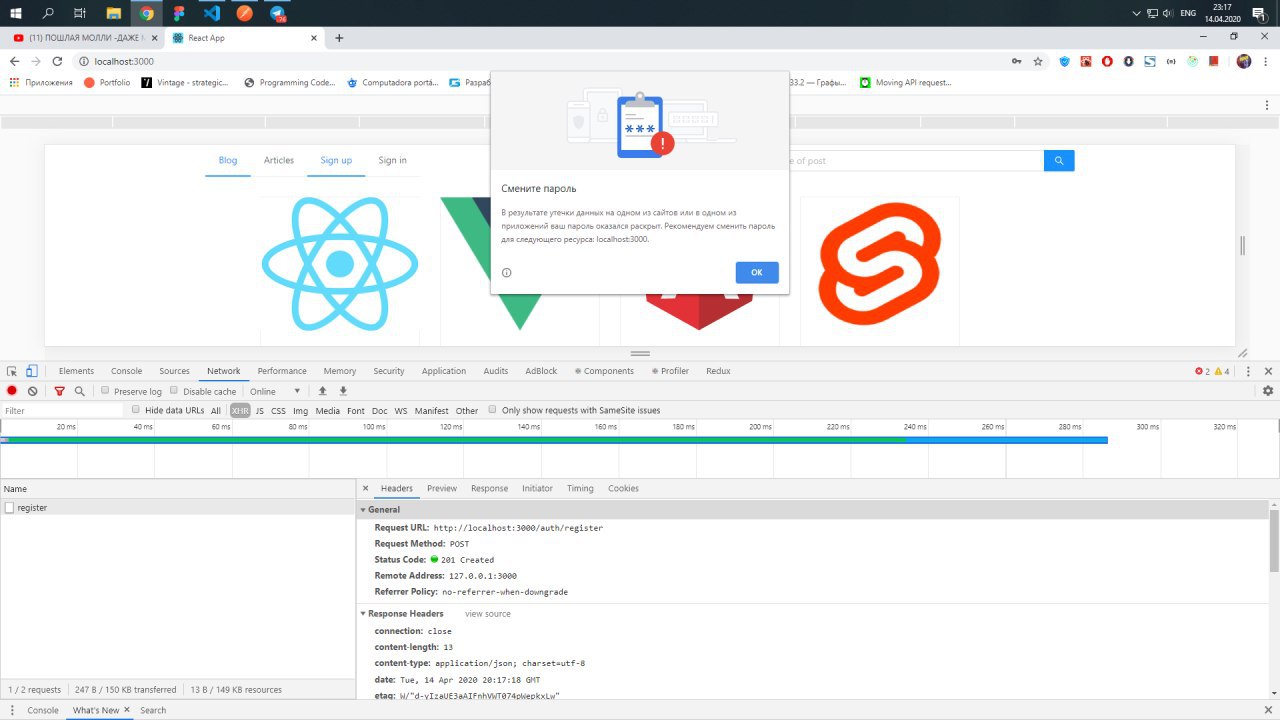The image size is (1280, 720).
Task: Open the Response tab of the request
Action: [x=489, y=488]
